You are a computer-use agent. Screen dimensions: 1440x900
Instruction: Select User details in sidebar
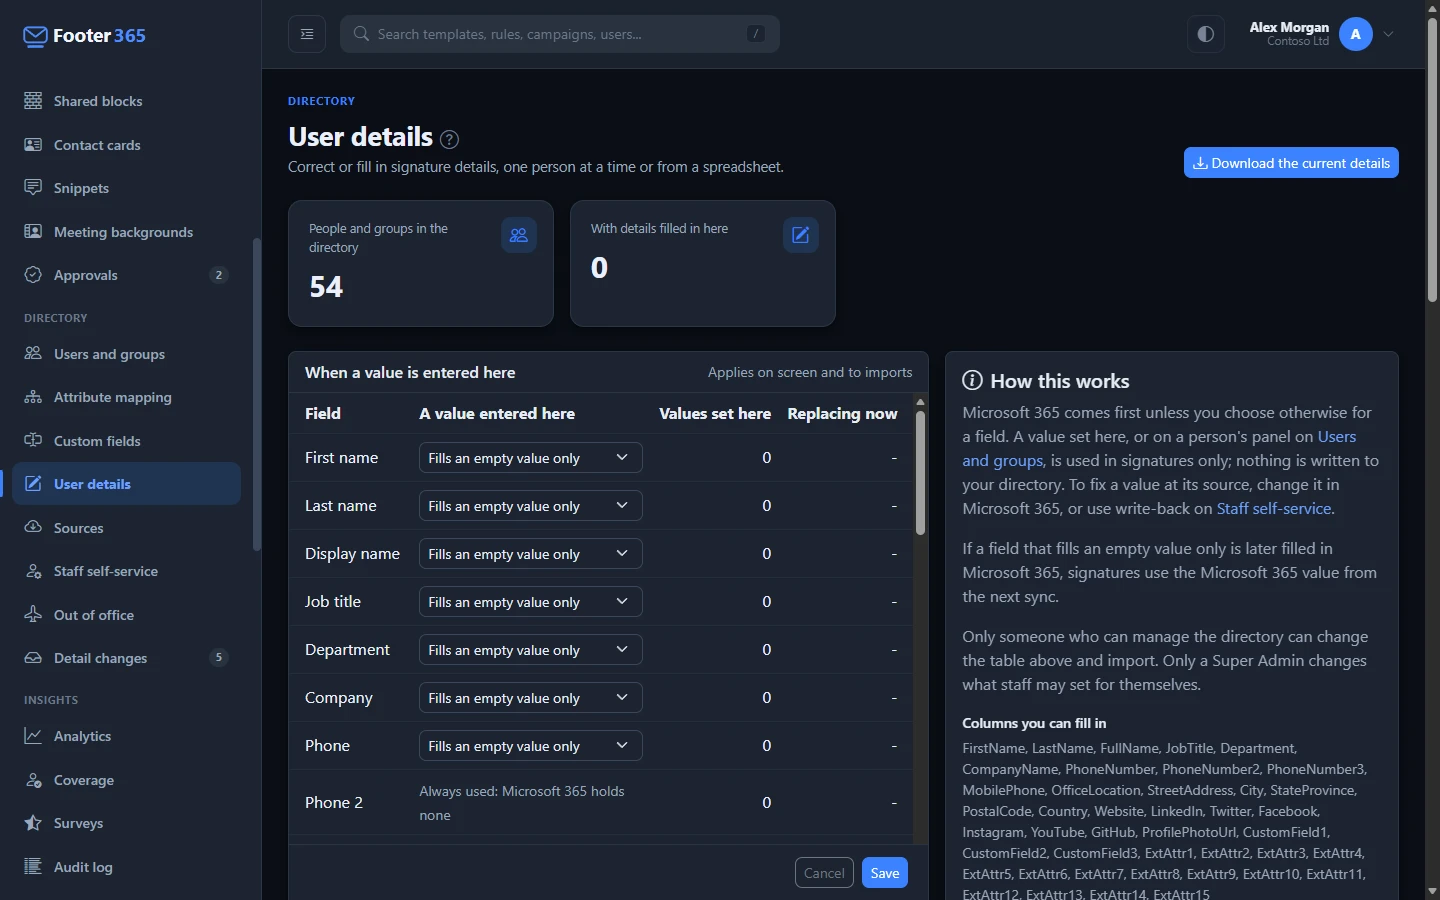(126, 484)
